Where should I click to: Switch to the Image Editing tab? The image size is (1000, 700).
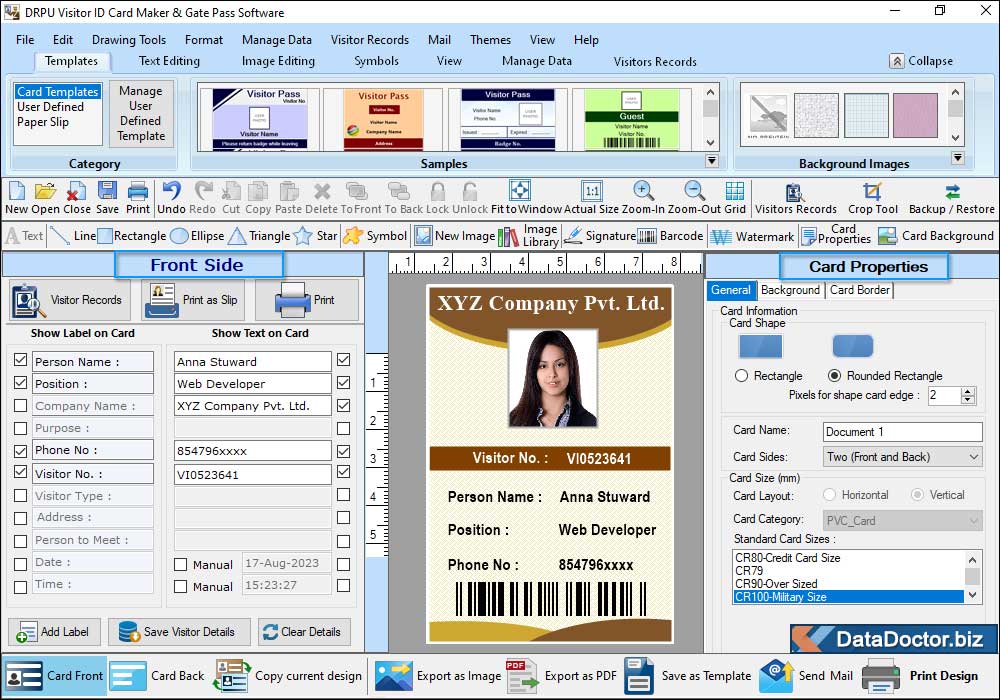278,61
